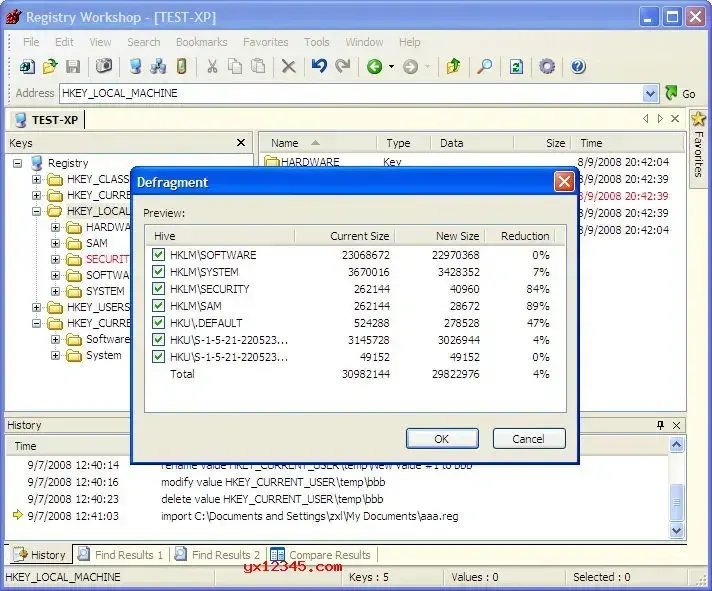Click the History panel scroll up arrow
Viewport: 712px width, 591px height.
pos(676,444)
